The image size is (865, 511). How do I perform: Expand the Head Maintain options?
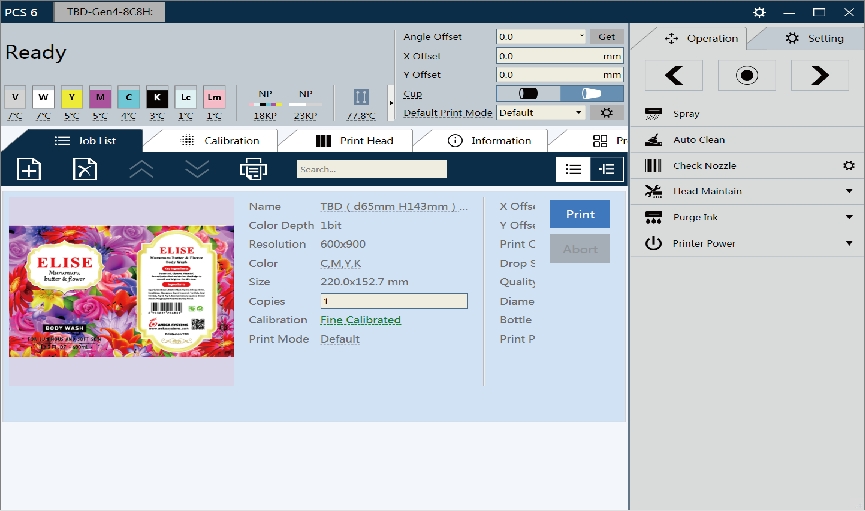tap(849, 192)
